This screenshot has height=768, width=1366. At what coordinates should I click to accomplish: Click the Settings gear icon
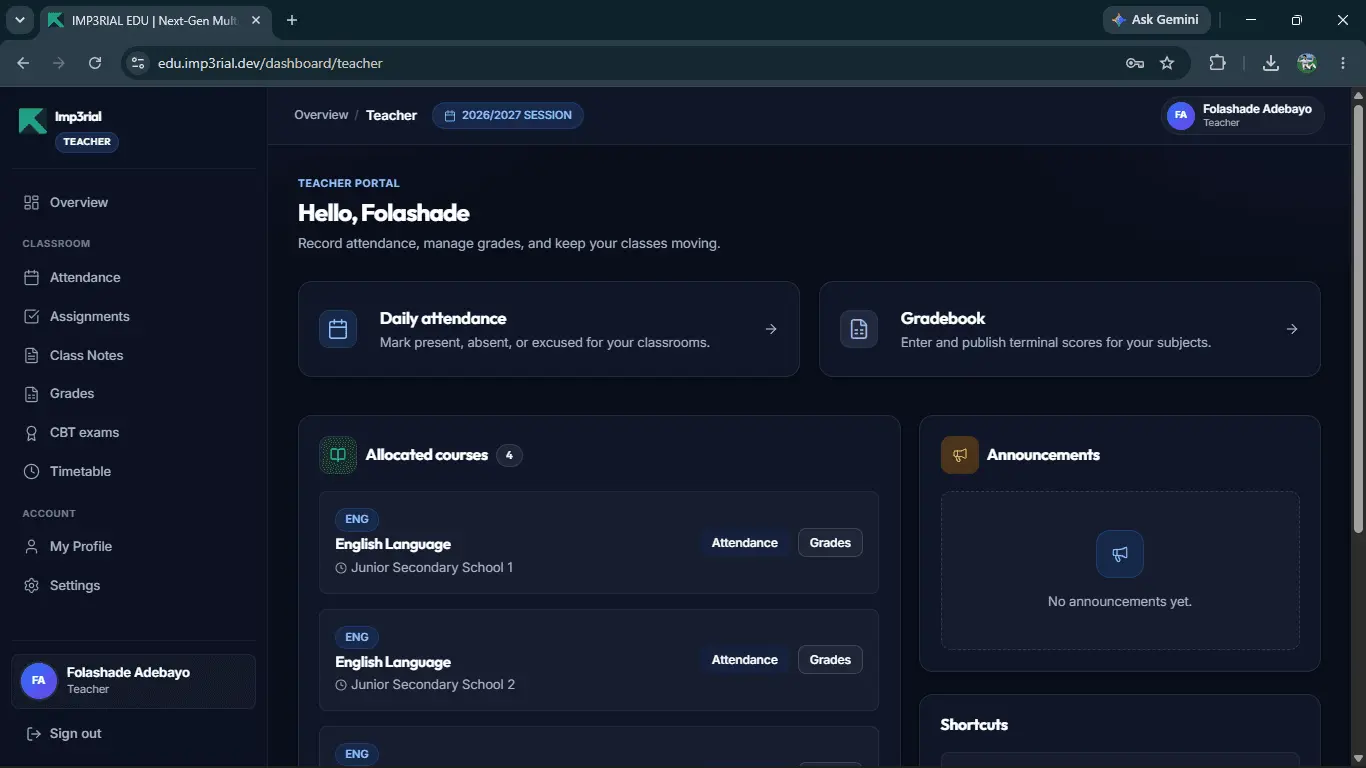[31, 585]
